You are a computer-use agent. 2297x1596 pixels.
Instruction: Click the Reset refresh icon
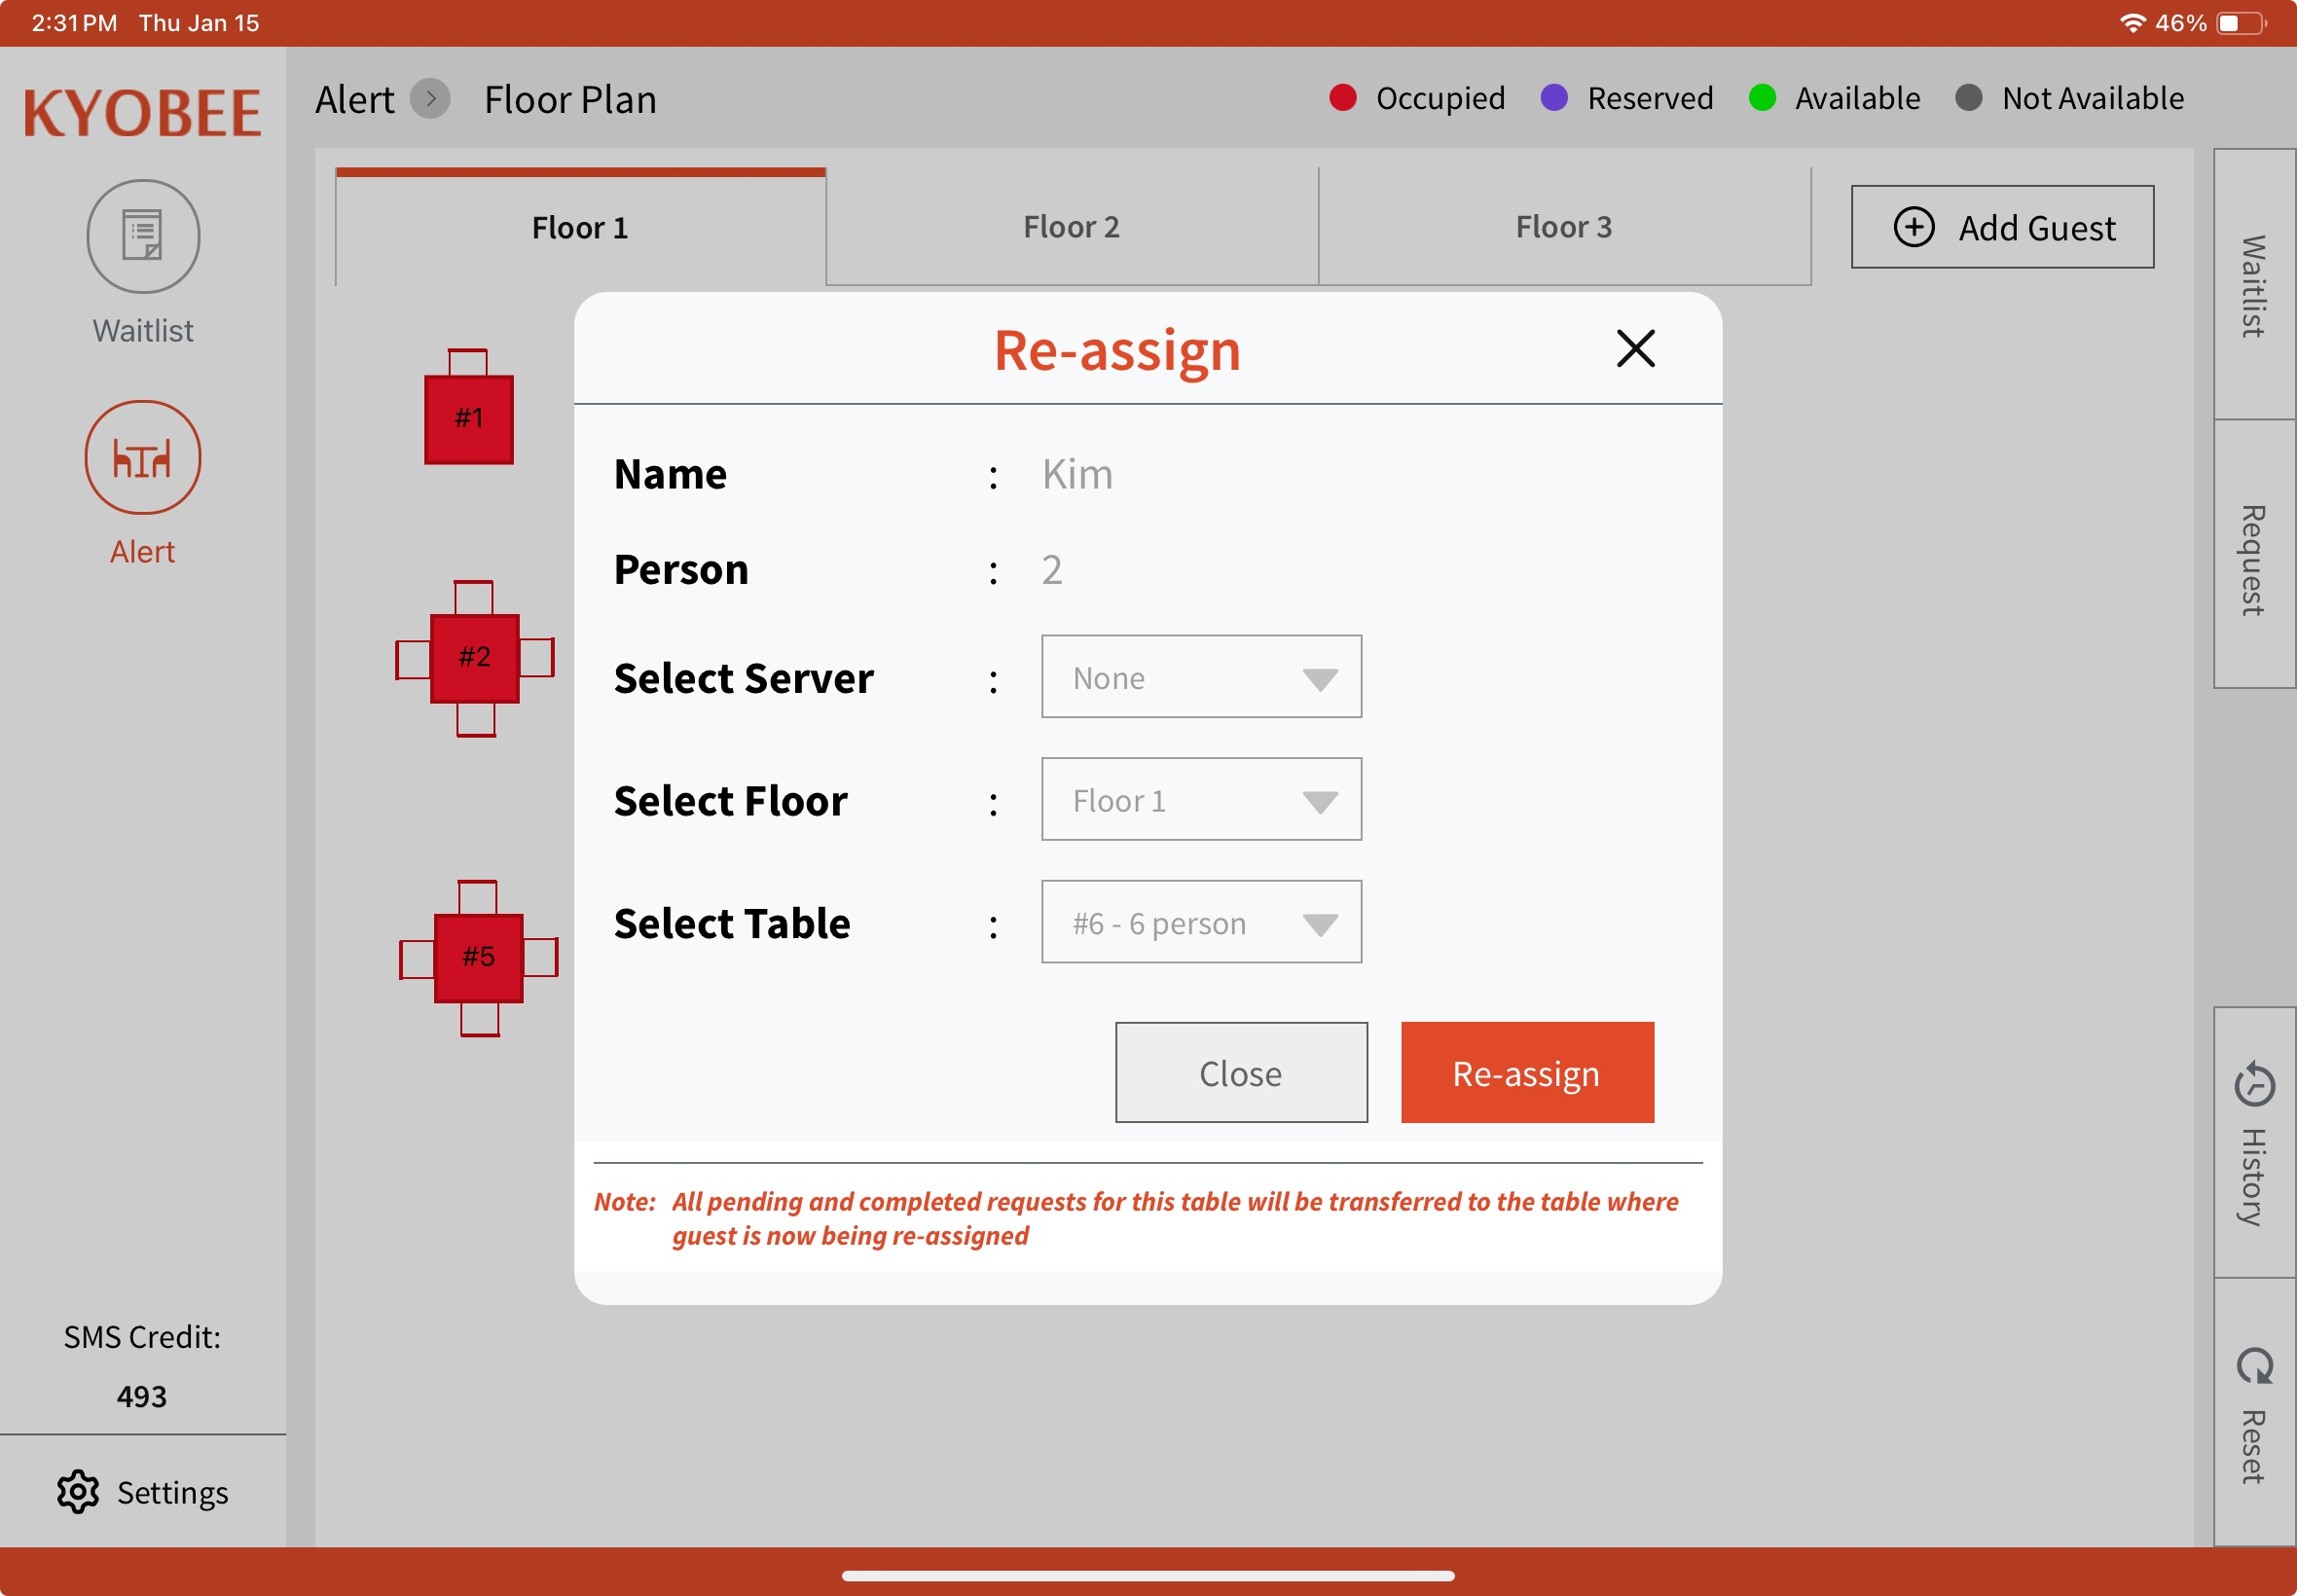tap(2254, 1366)
